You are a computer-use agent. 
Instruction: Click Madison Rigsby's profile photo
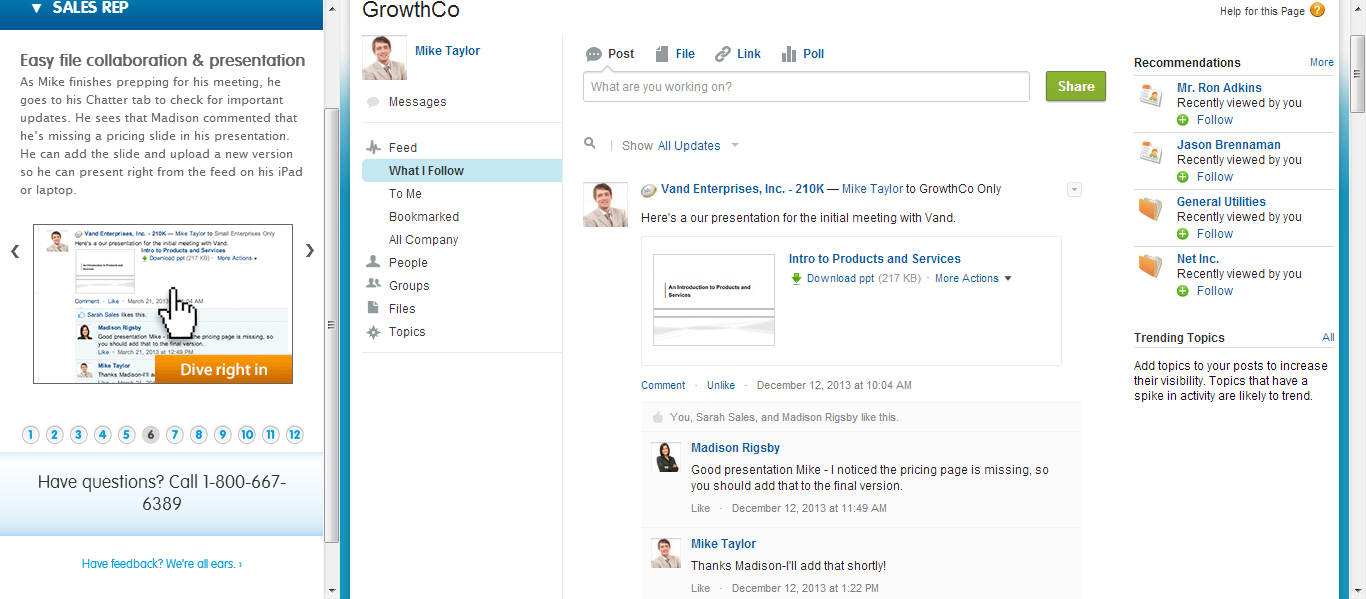(667, 457)
